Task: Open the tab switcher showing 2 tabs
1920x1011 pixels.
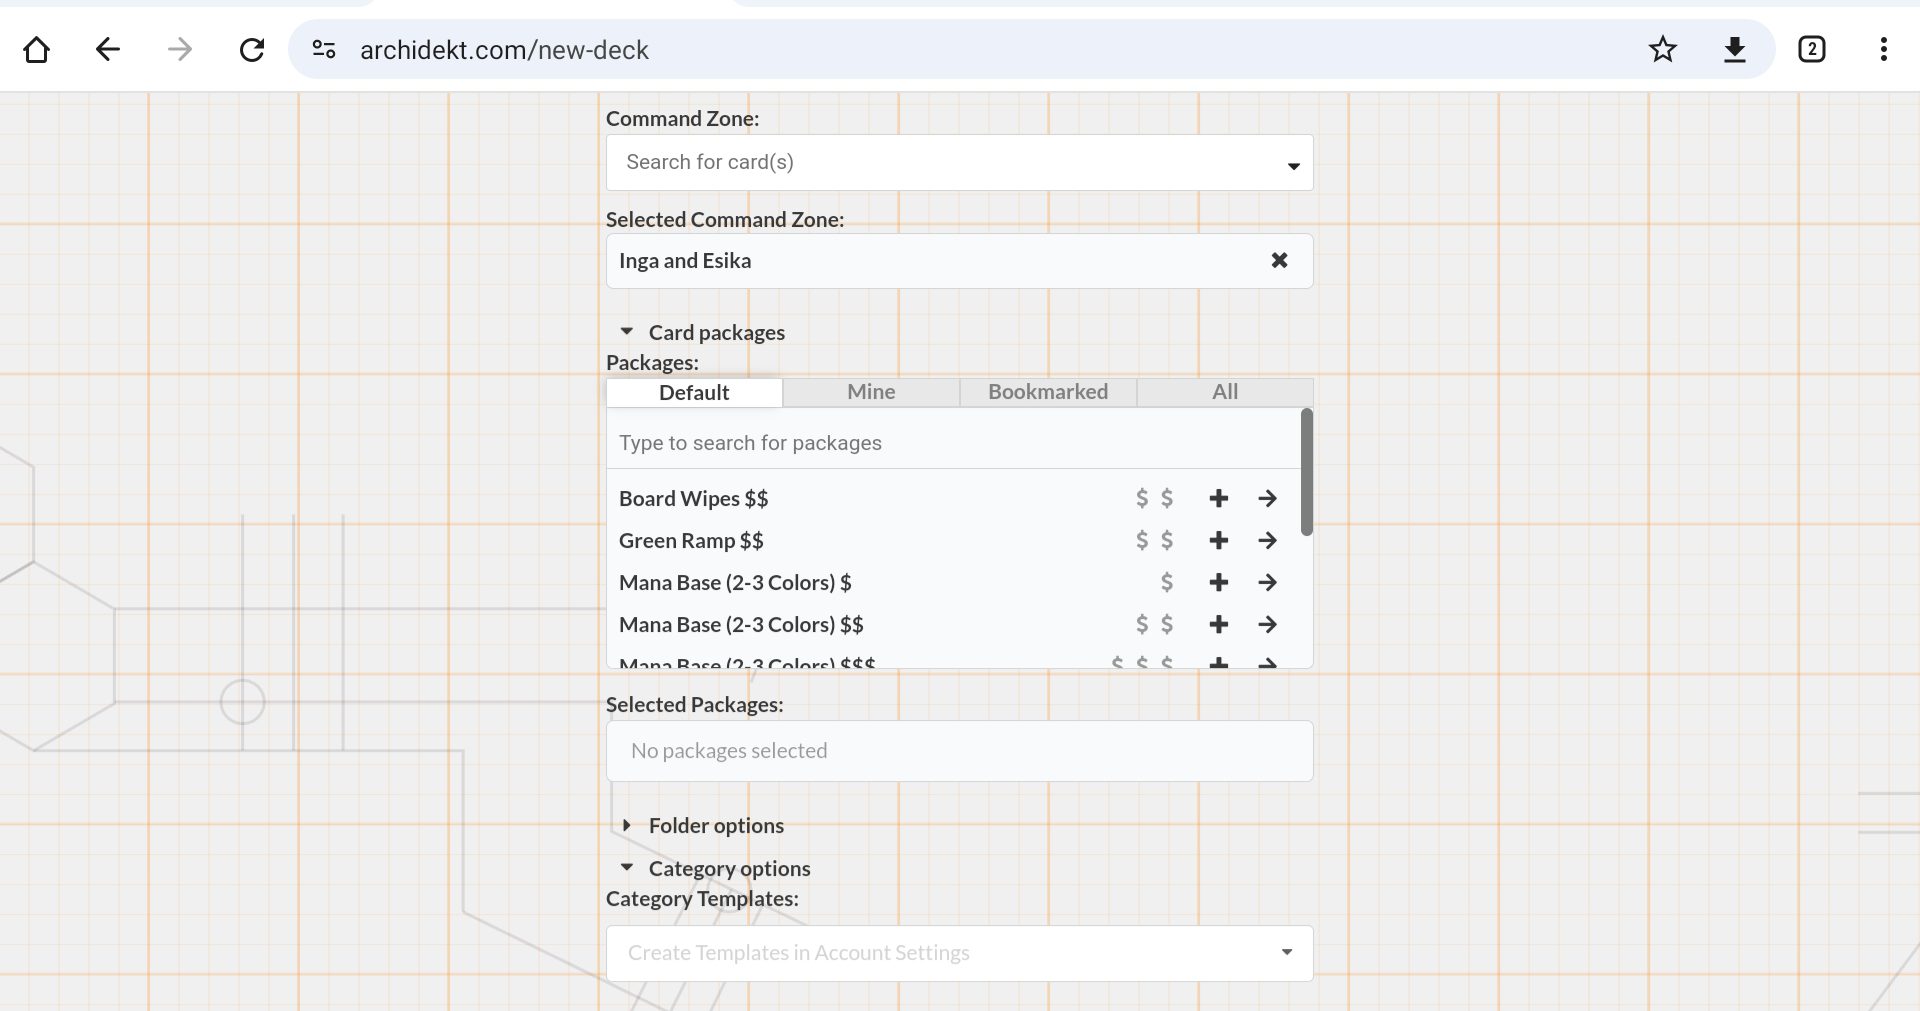Action: [1811, 49]
